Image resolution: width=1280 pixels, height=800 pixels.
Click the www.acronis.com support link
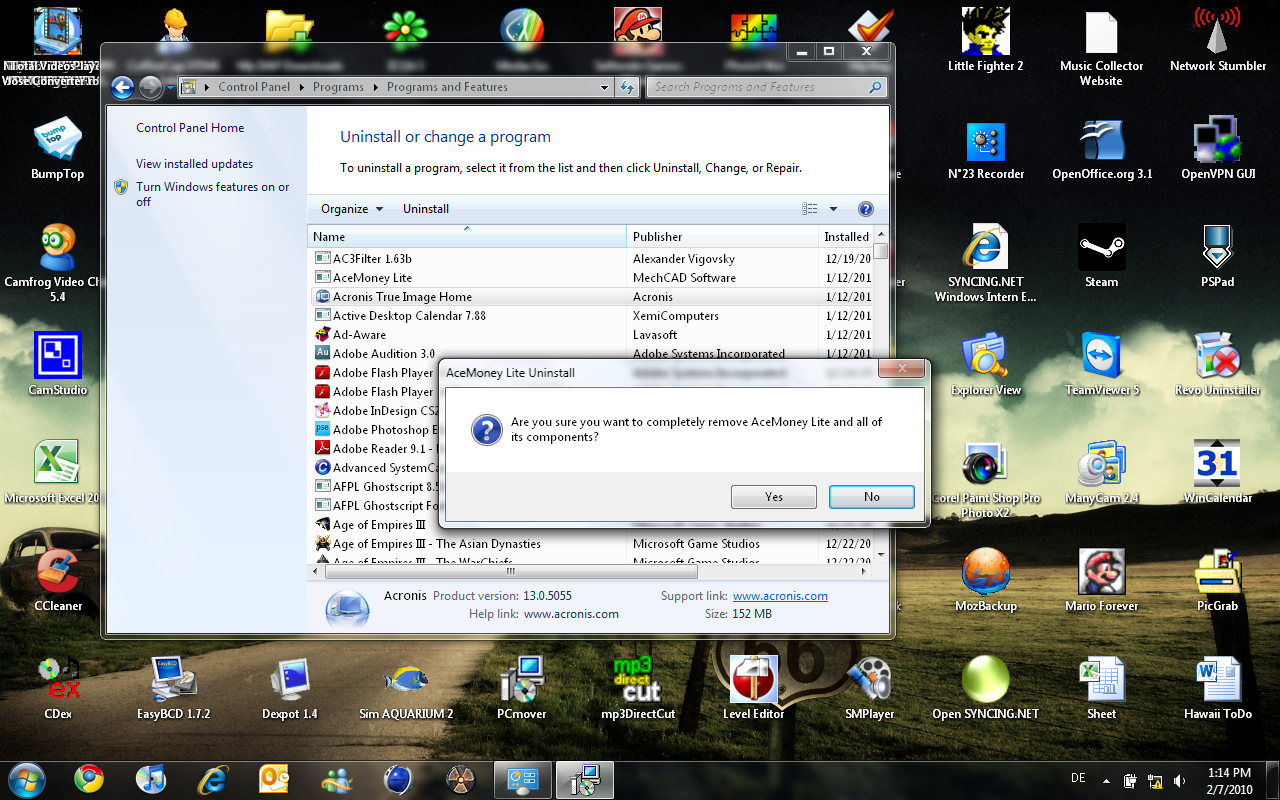(780, 596)
